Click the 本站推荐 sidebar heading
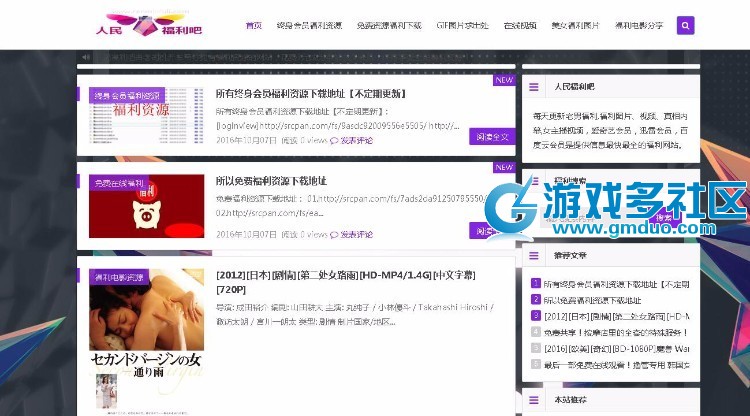 tap(570, 400)
